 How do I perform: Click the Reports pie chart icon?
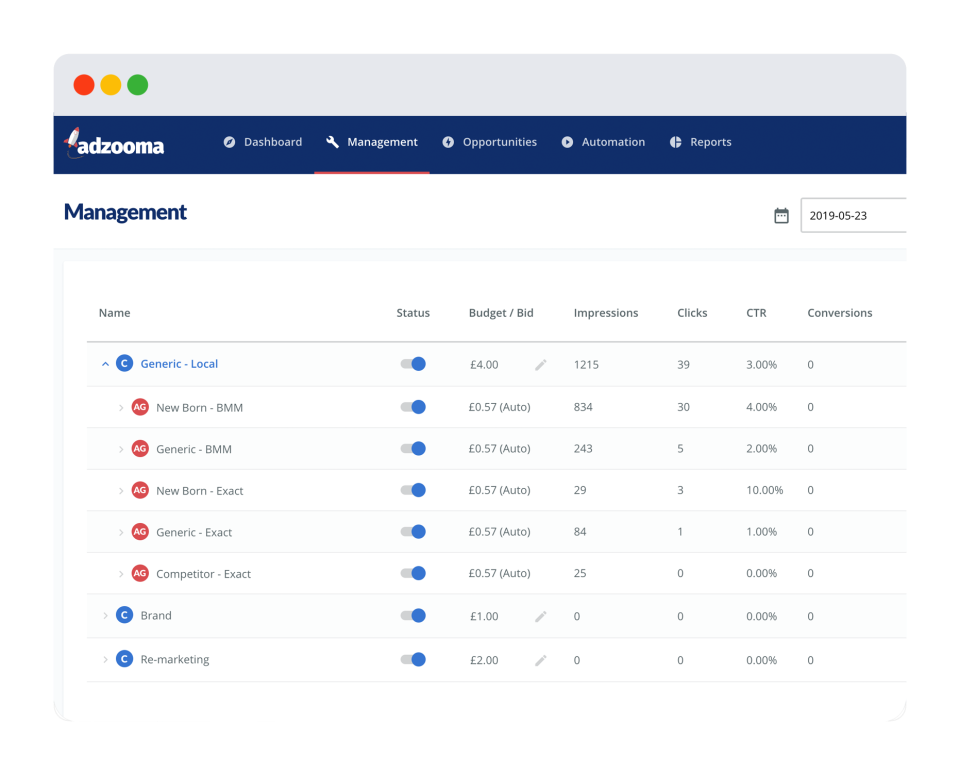[675, 142]
